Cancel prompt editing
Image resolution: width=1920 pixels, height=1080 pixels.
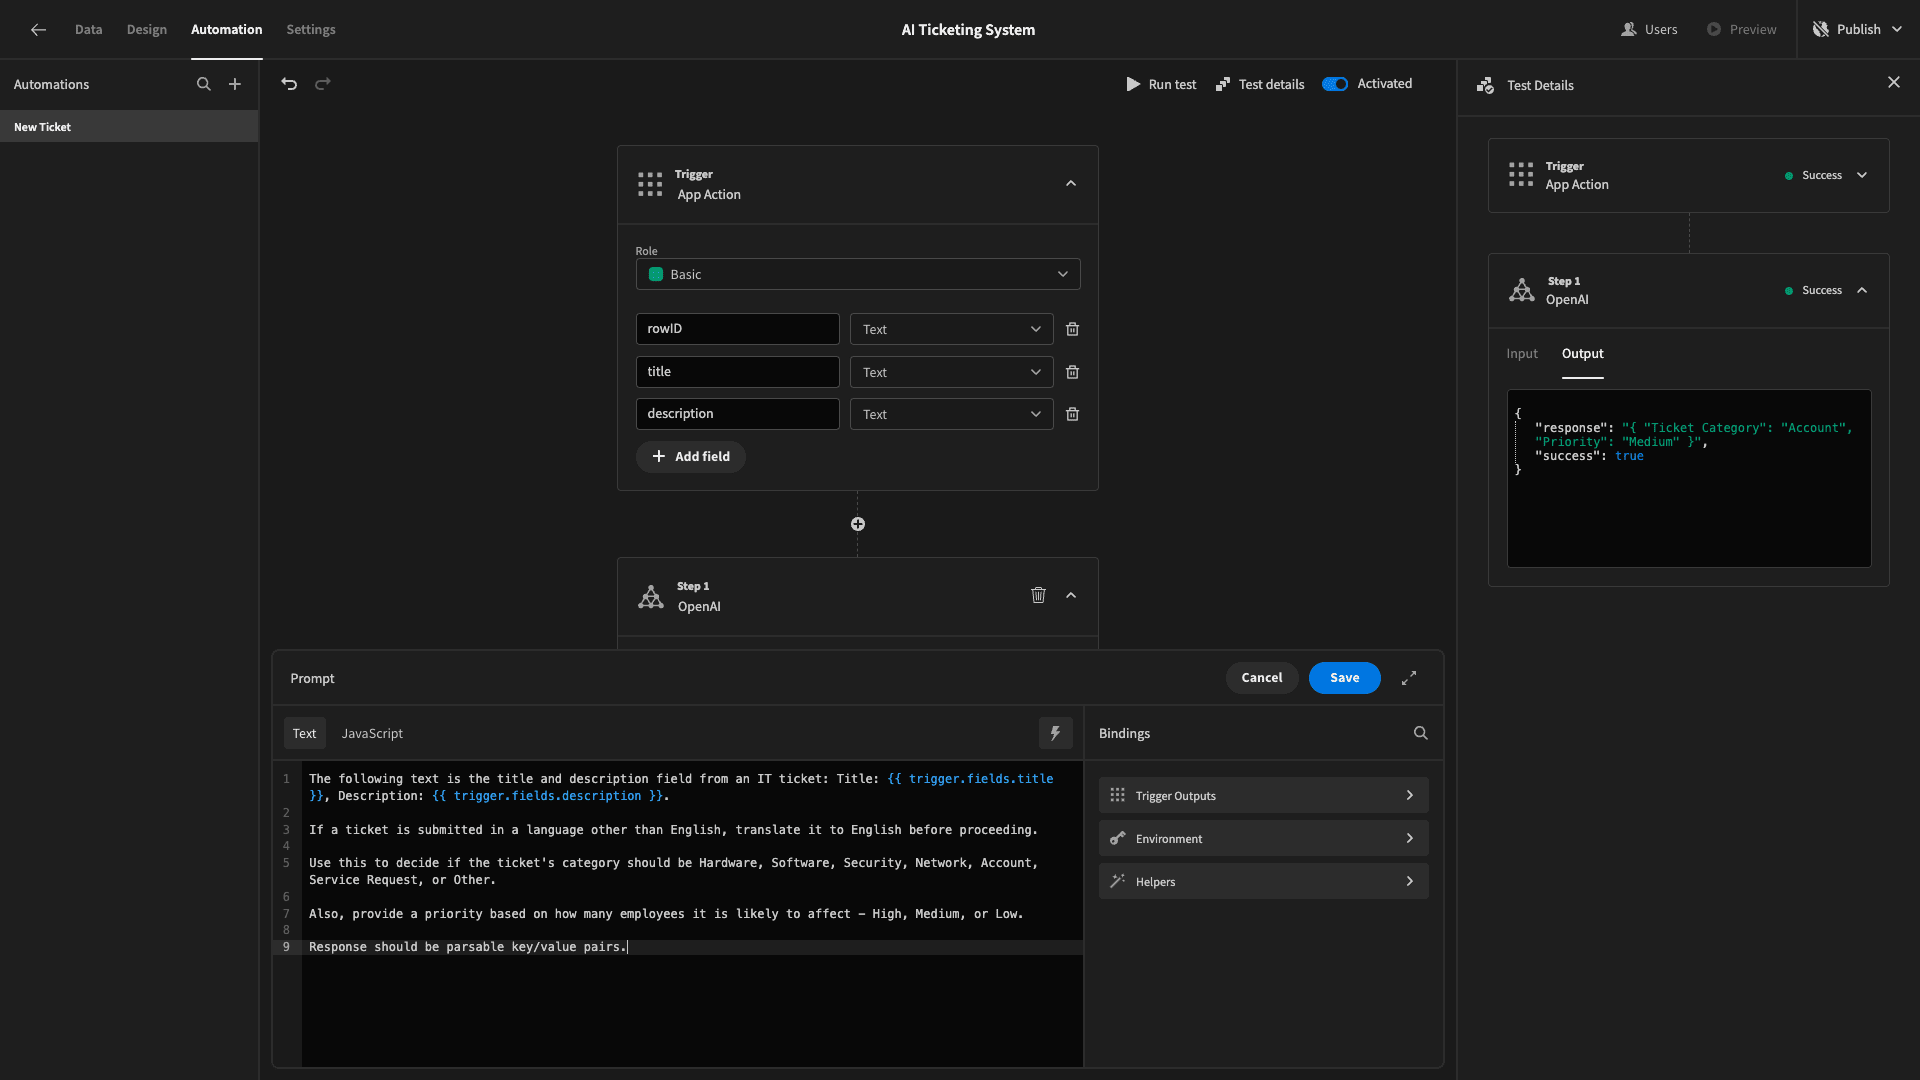coord(1262,678)
